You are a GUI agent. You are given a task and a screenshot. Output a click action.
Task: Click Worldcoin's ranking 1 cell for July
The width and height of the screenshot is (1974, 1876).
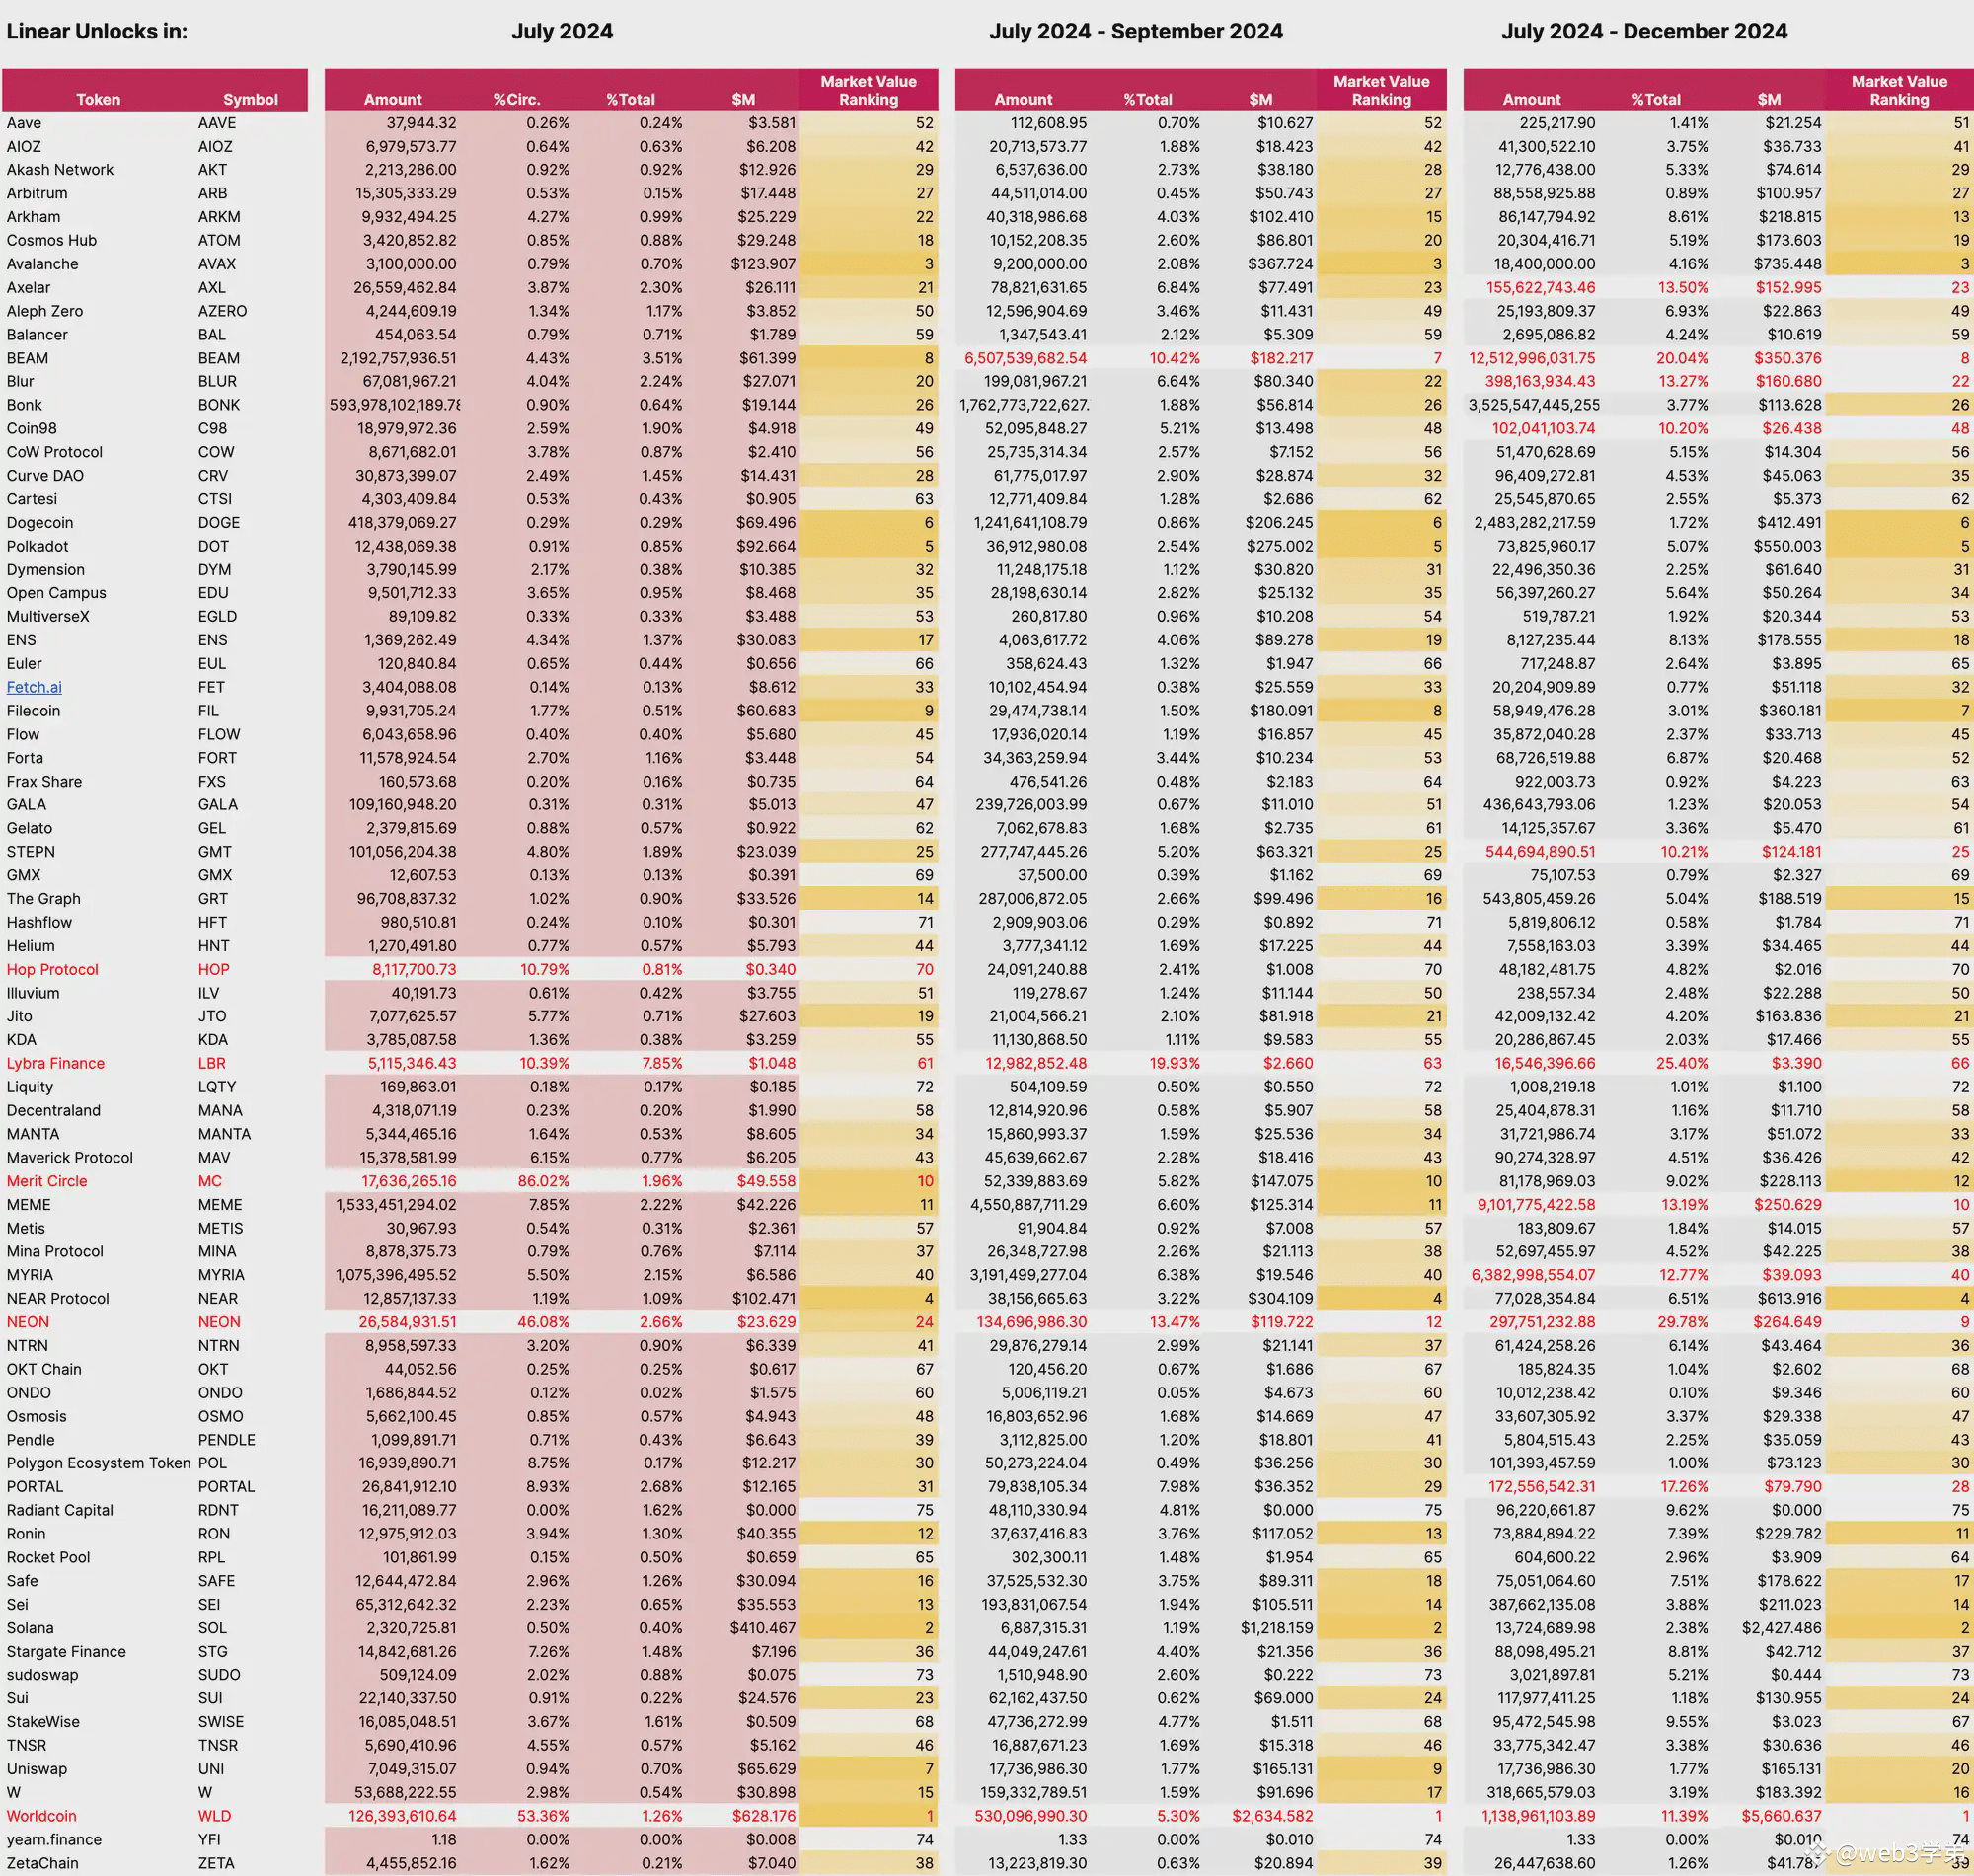[x=868, y=1816]
